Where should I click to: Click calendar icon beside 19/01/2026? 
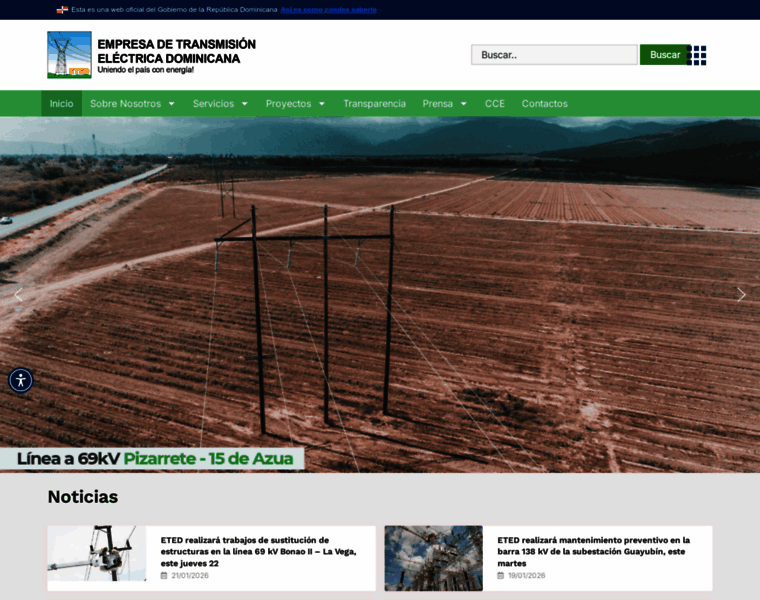pos(501,575)
